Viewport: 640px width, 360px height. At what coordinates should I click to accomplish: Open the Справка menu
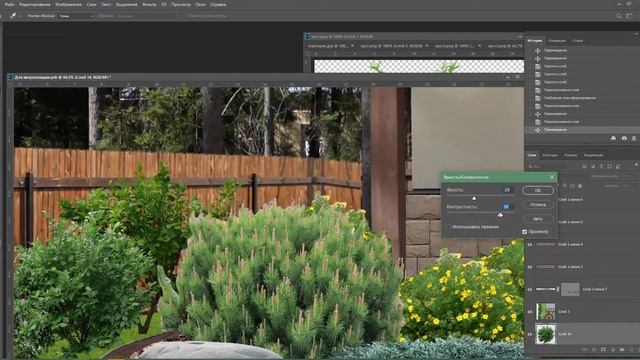pos(218,4)
